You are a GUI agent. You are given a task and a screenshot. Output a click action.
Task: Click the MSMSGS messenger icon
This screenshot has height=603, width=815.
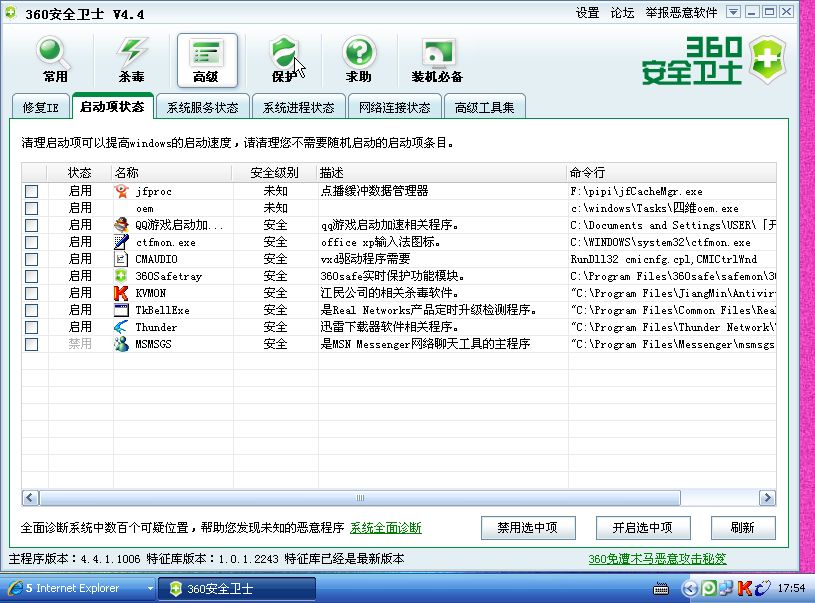click(x=121, y=344)
